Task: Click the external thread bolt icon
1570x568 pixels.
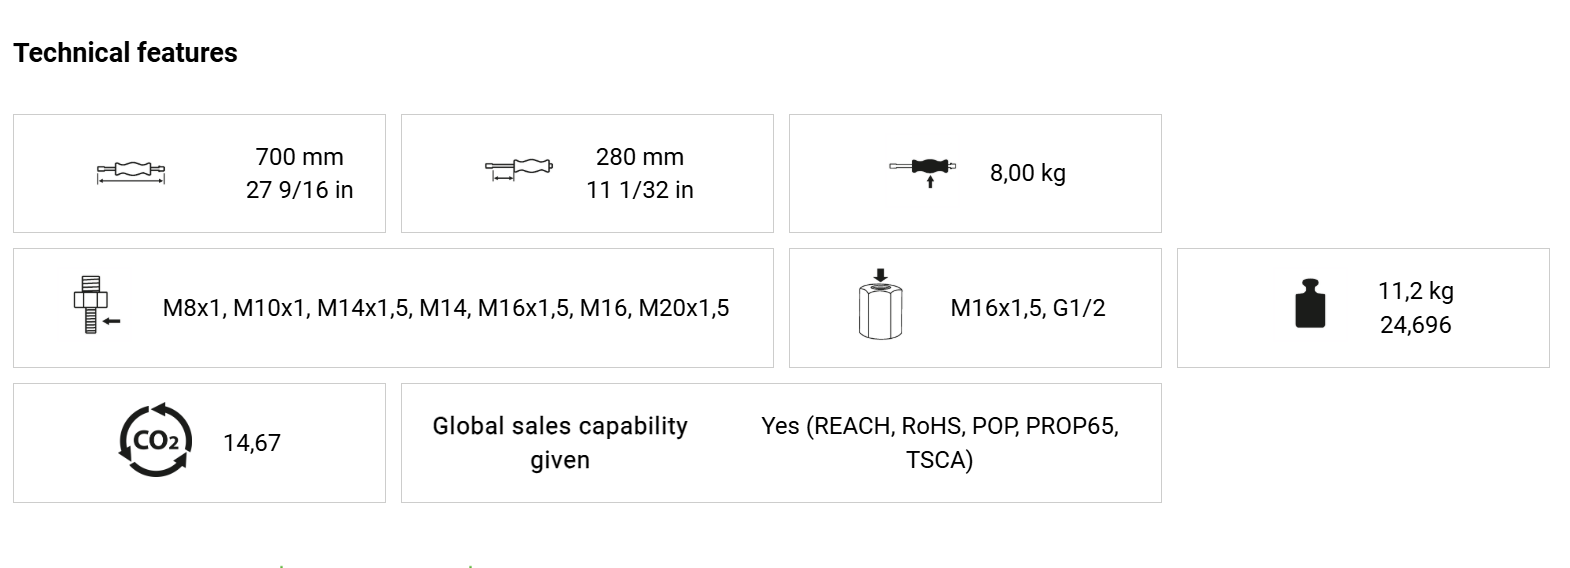Action: click(93, 305)
